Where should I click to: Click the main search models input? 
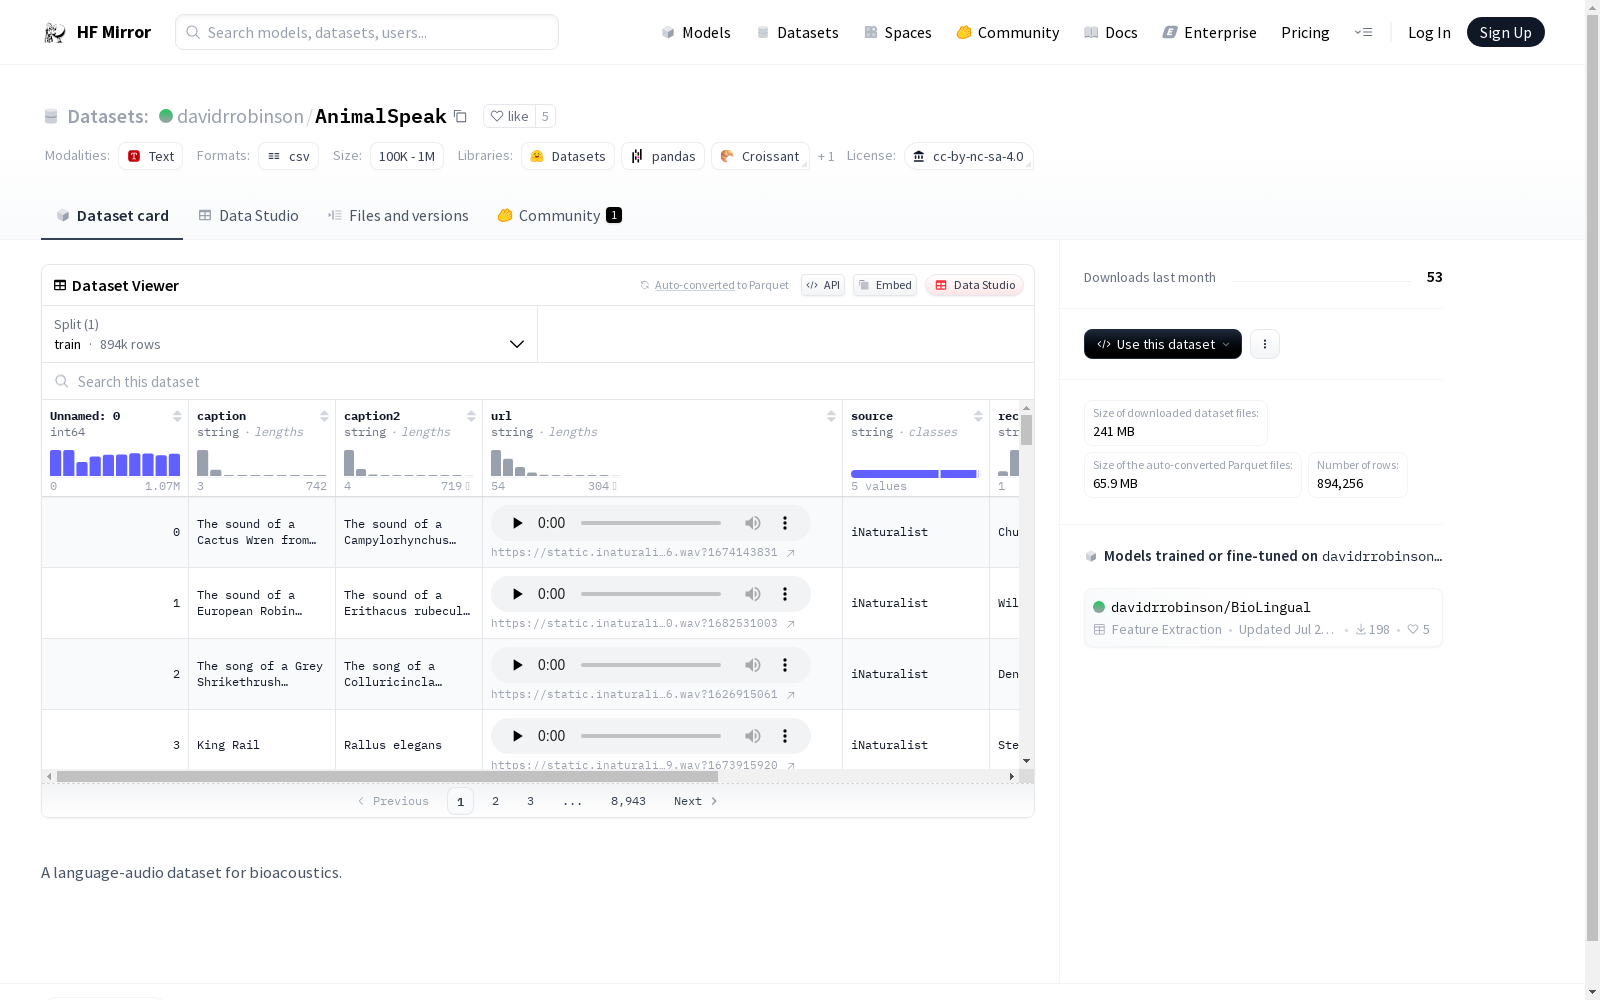point(367,32)
